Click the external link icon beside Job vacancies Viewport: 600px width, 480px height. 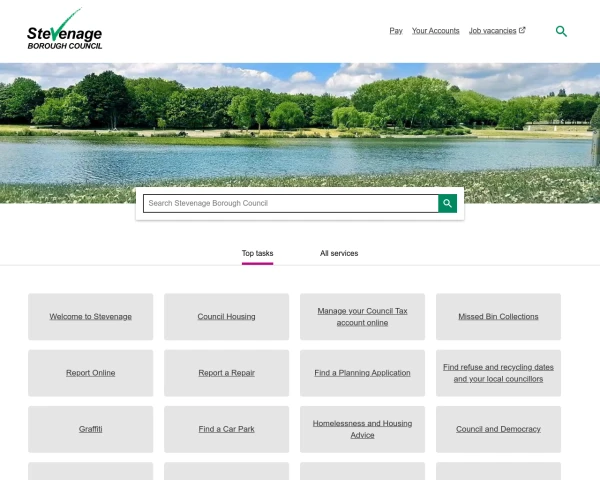click(522, 30)
